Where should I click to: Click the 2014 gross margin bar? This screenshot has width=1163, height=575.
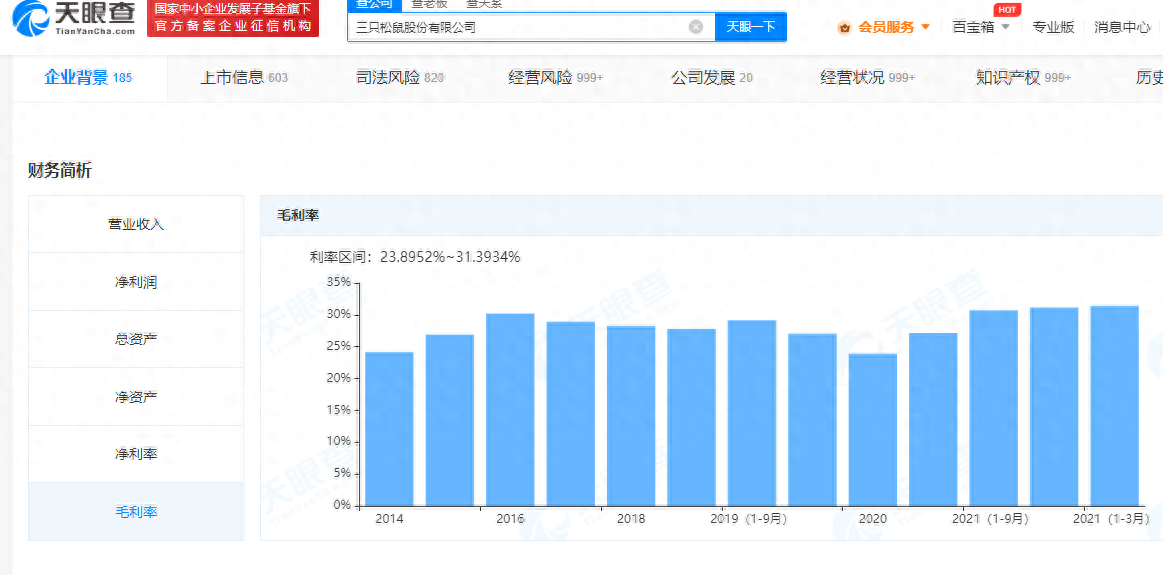click(389, 429)
